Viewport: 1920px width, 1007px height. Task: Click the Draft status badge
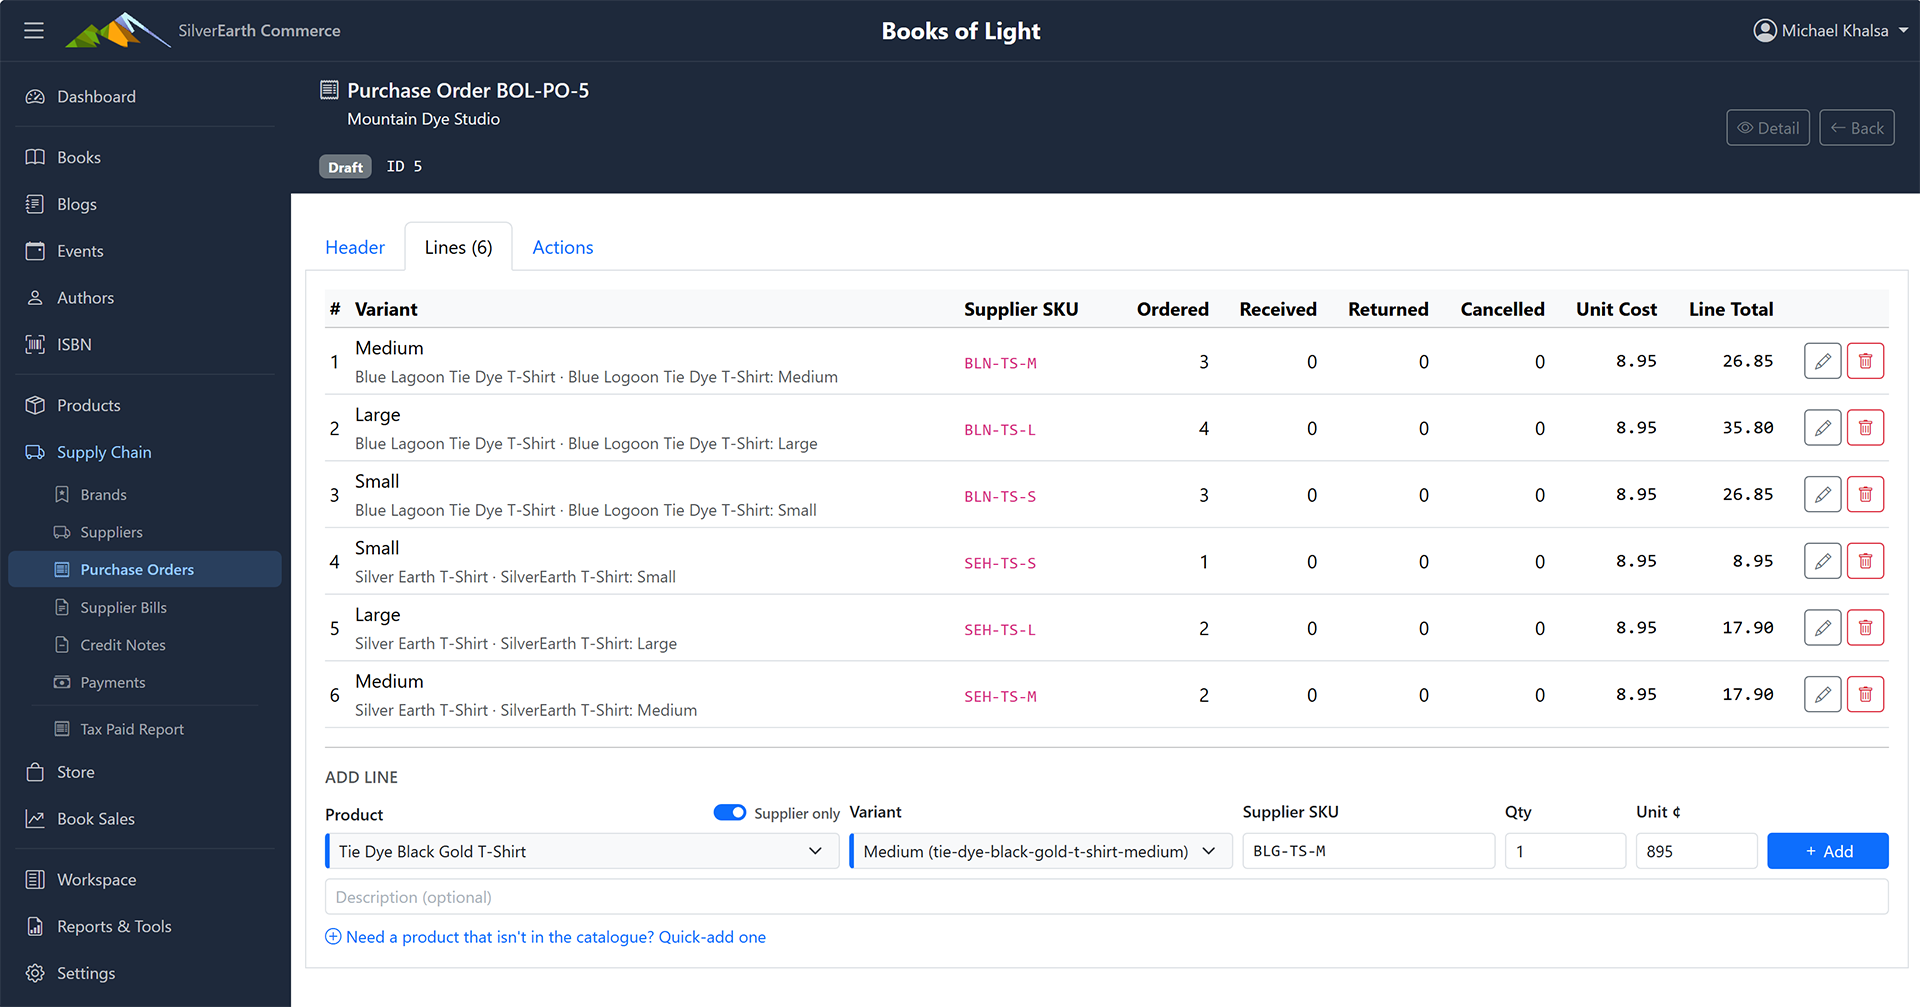tap(345, 167)
